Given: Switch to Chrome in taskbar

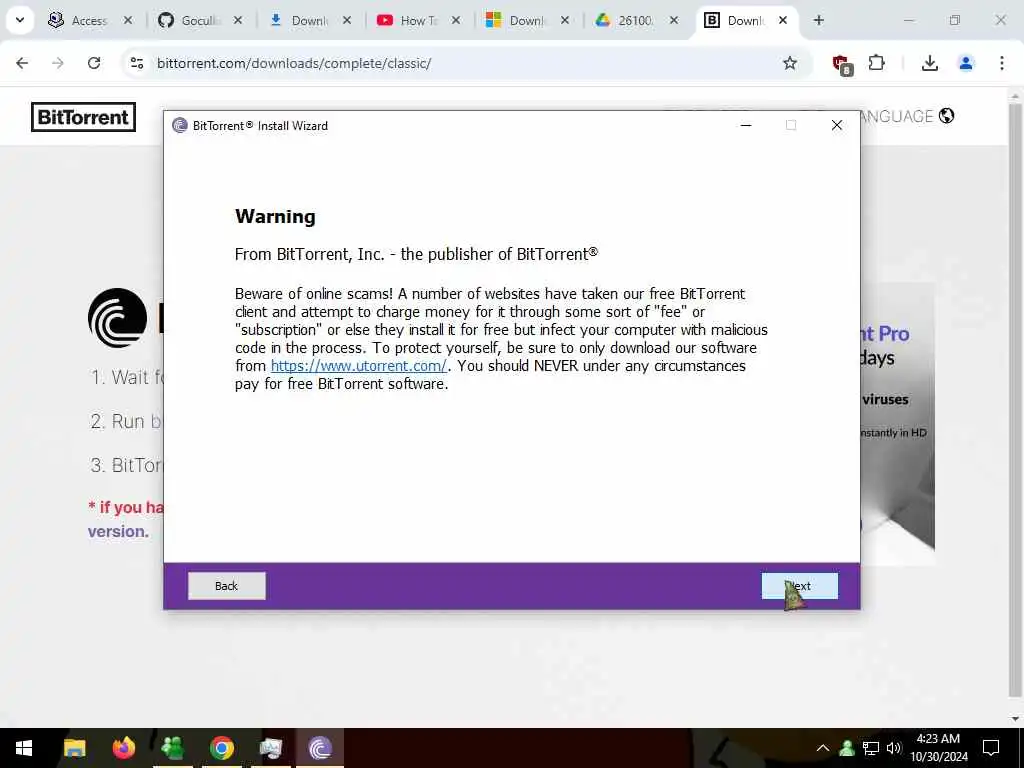Looking at the screenshot, I should (222, 748).
